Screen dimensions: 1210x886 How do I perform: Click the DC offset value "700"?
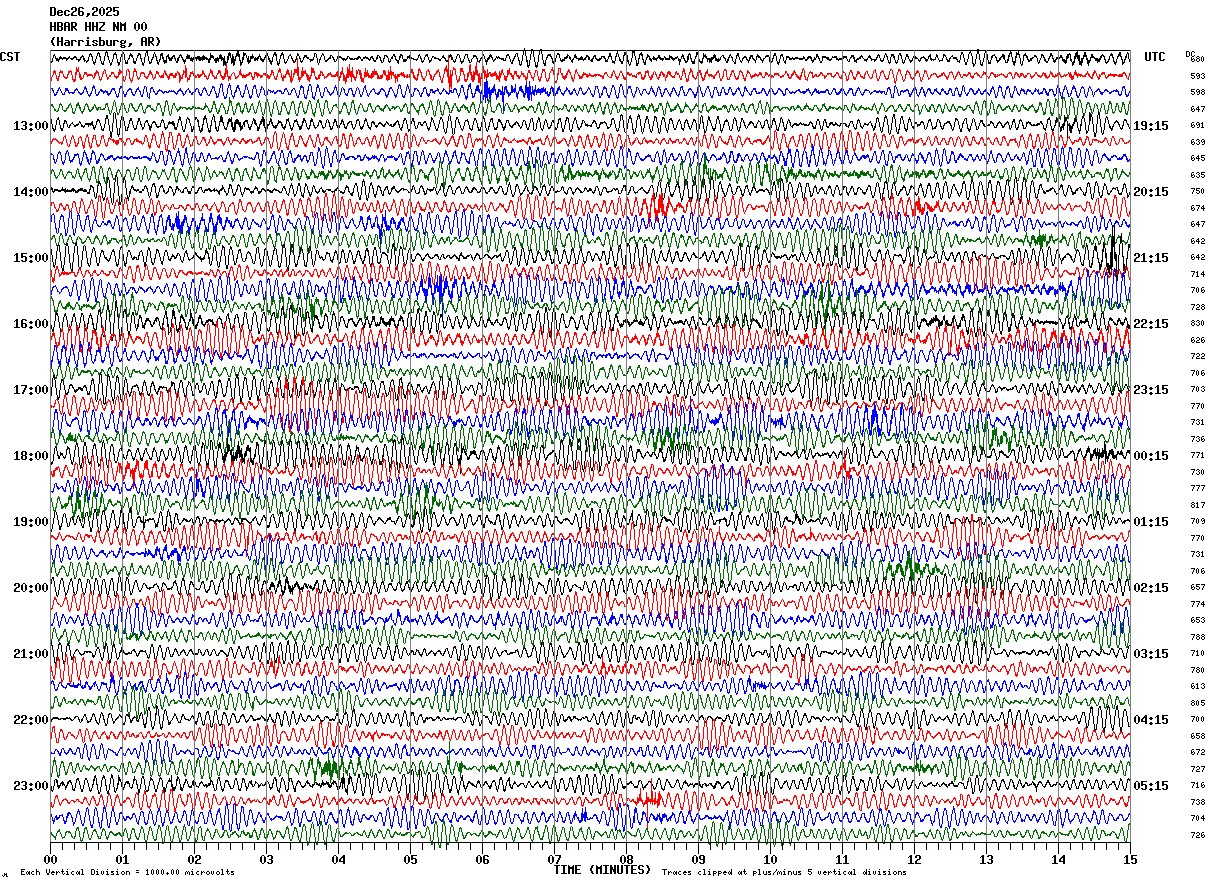[x=1197, y=720]
